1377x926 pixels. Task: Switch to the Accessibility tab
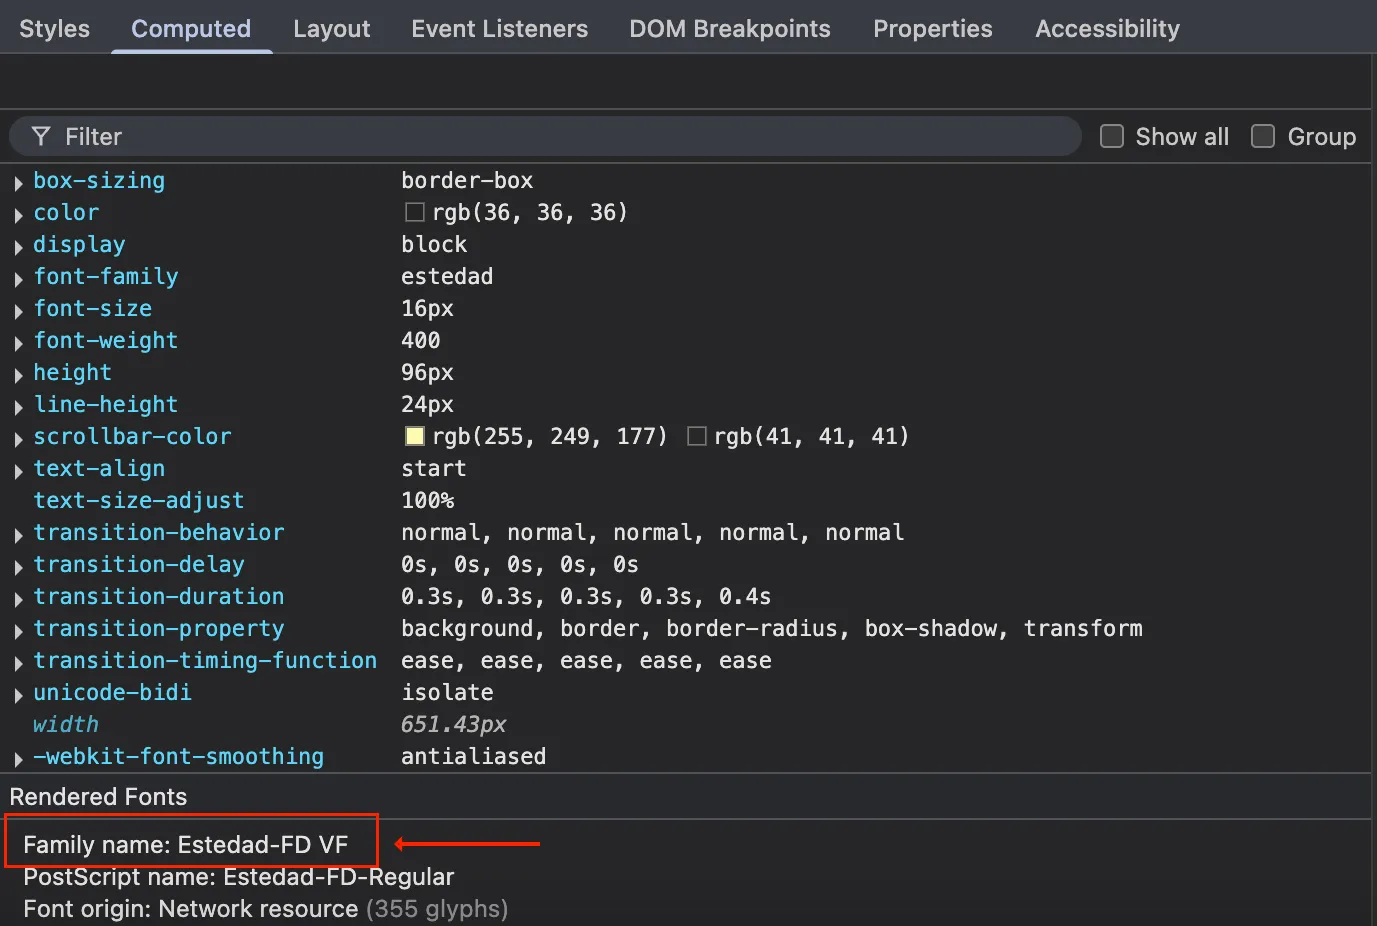coord(1107,29)
